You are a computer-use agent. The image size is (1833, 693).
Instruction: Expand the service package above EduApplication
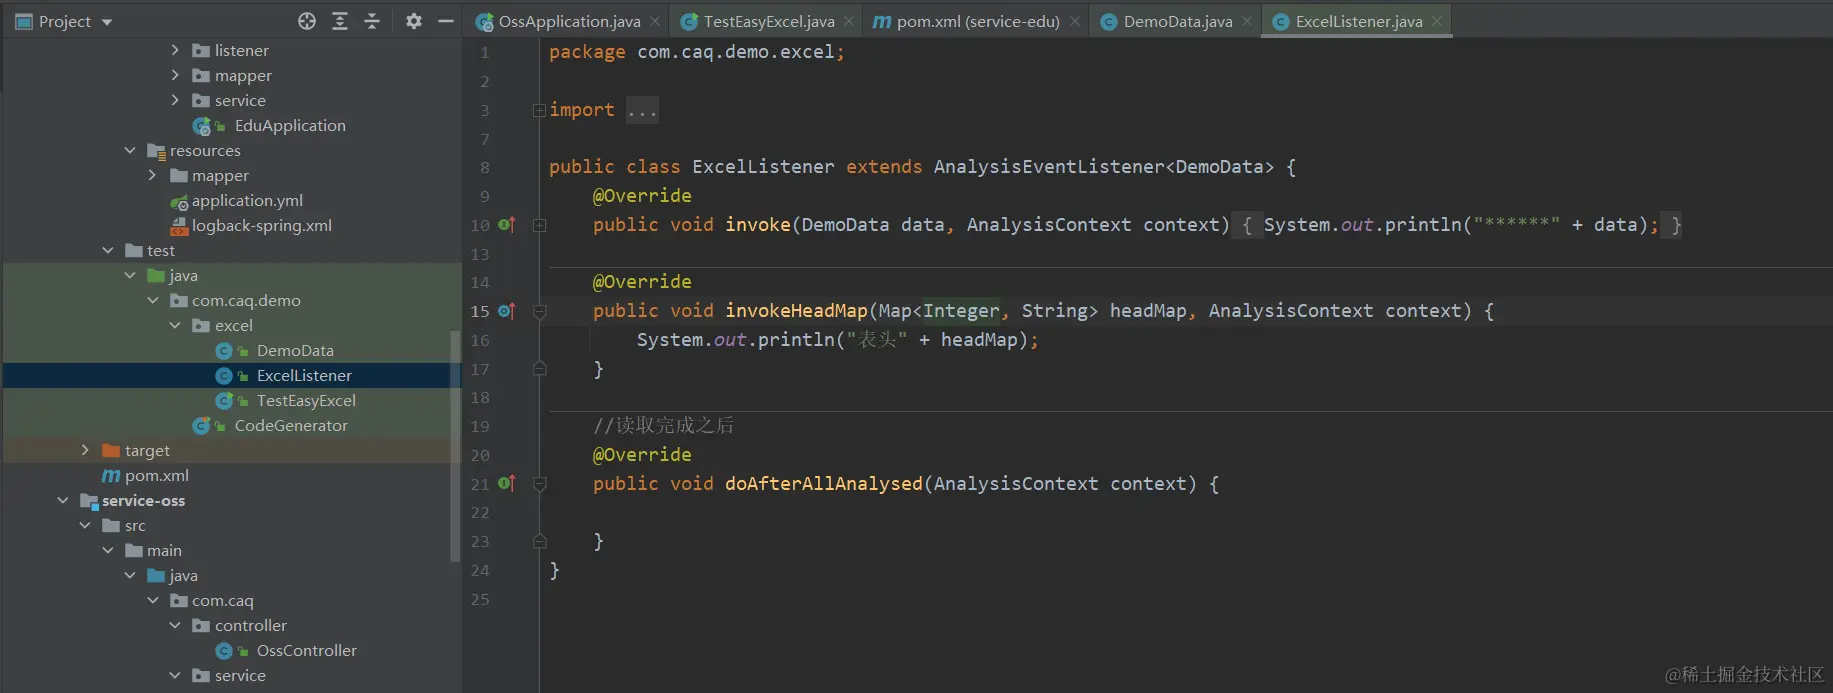point(175,100)
